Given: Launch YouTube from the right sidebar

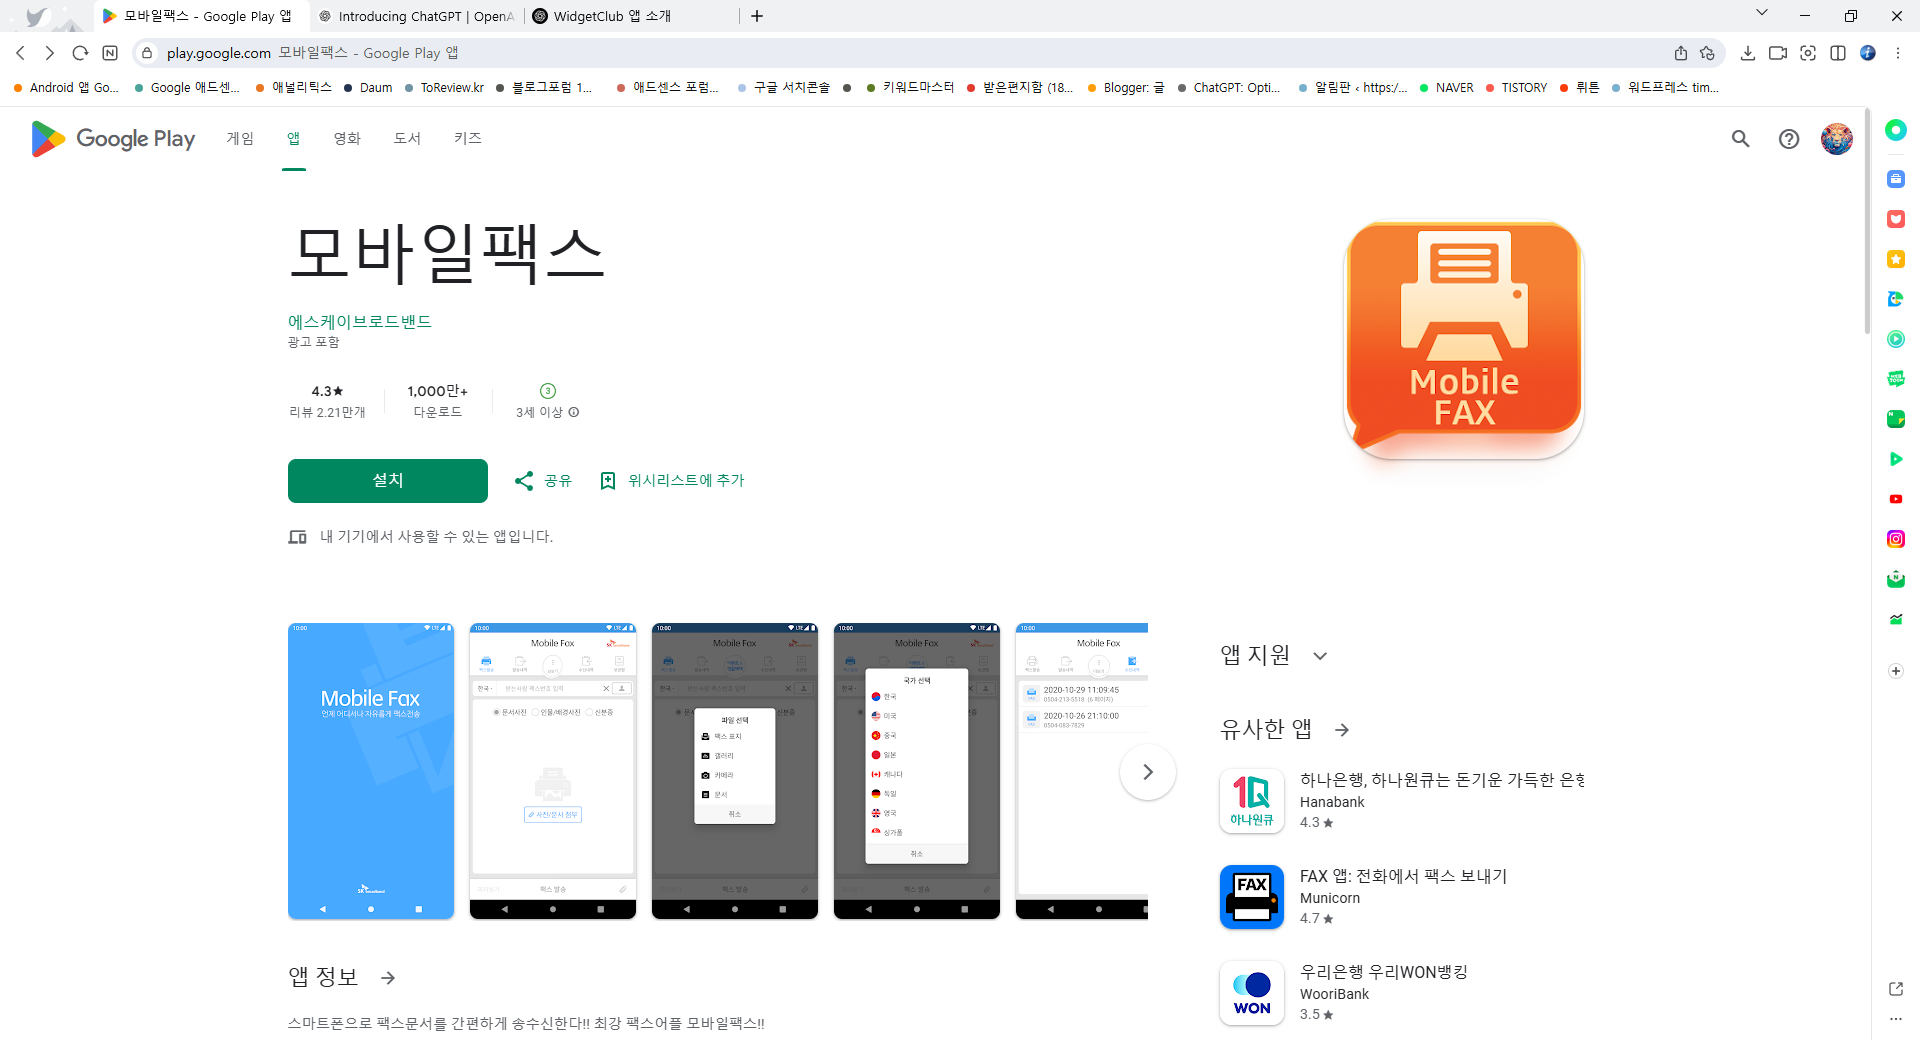Looking at the screenshot, I should (1895, 498).
